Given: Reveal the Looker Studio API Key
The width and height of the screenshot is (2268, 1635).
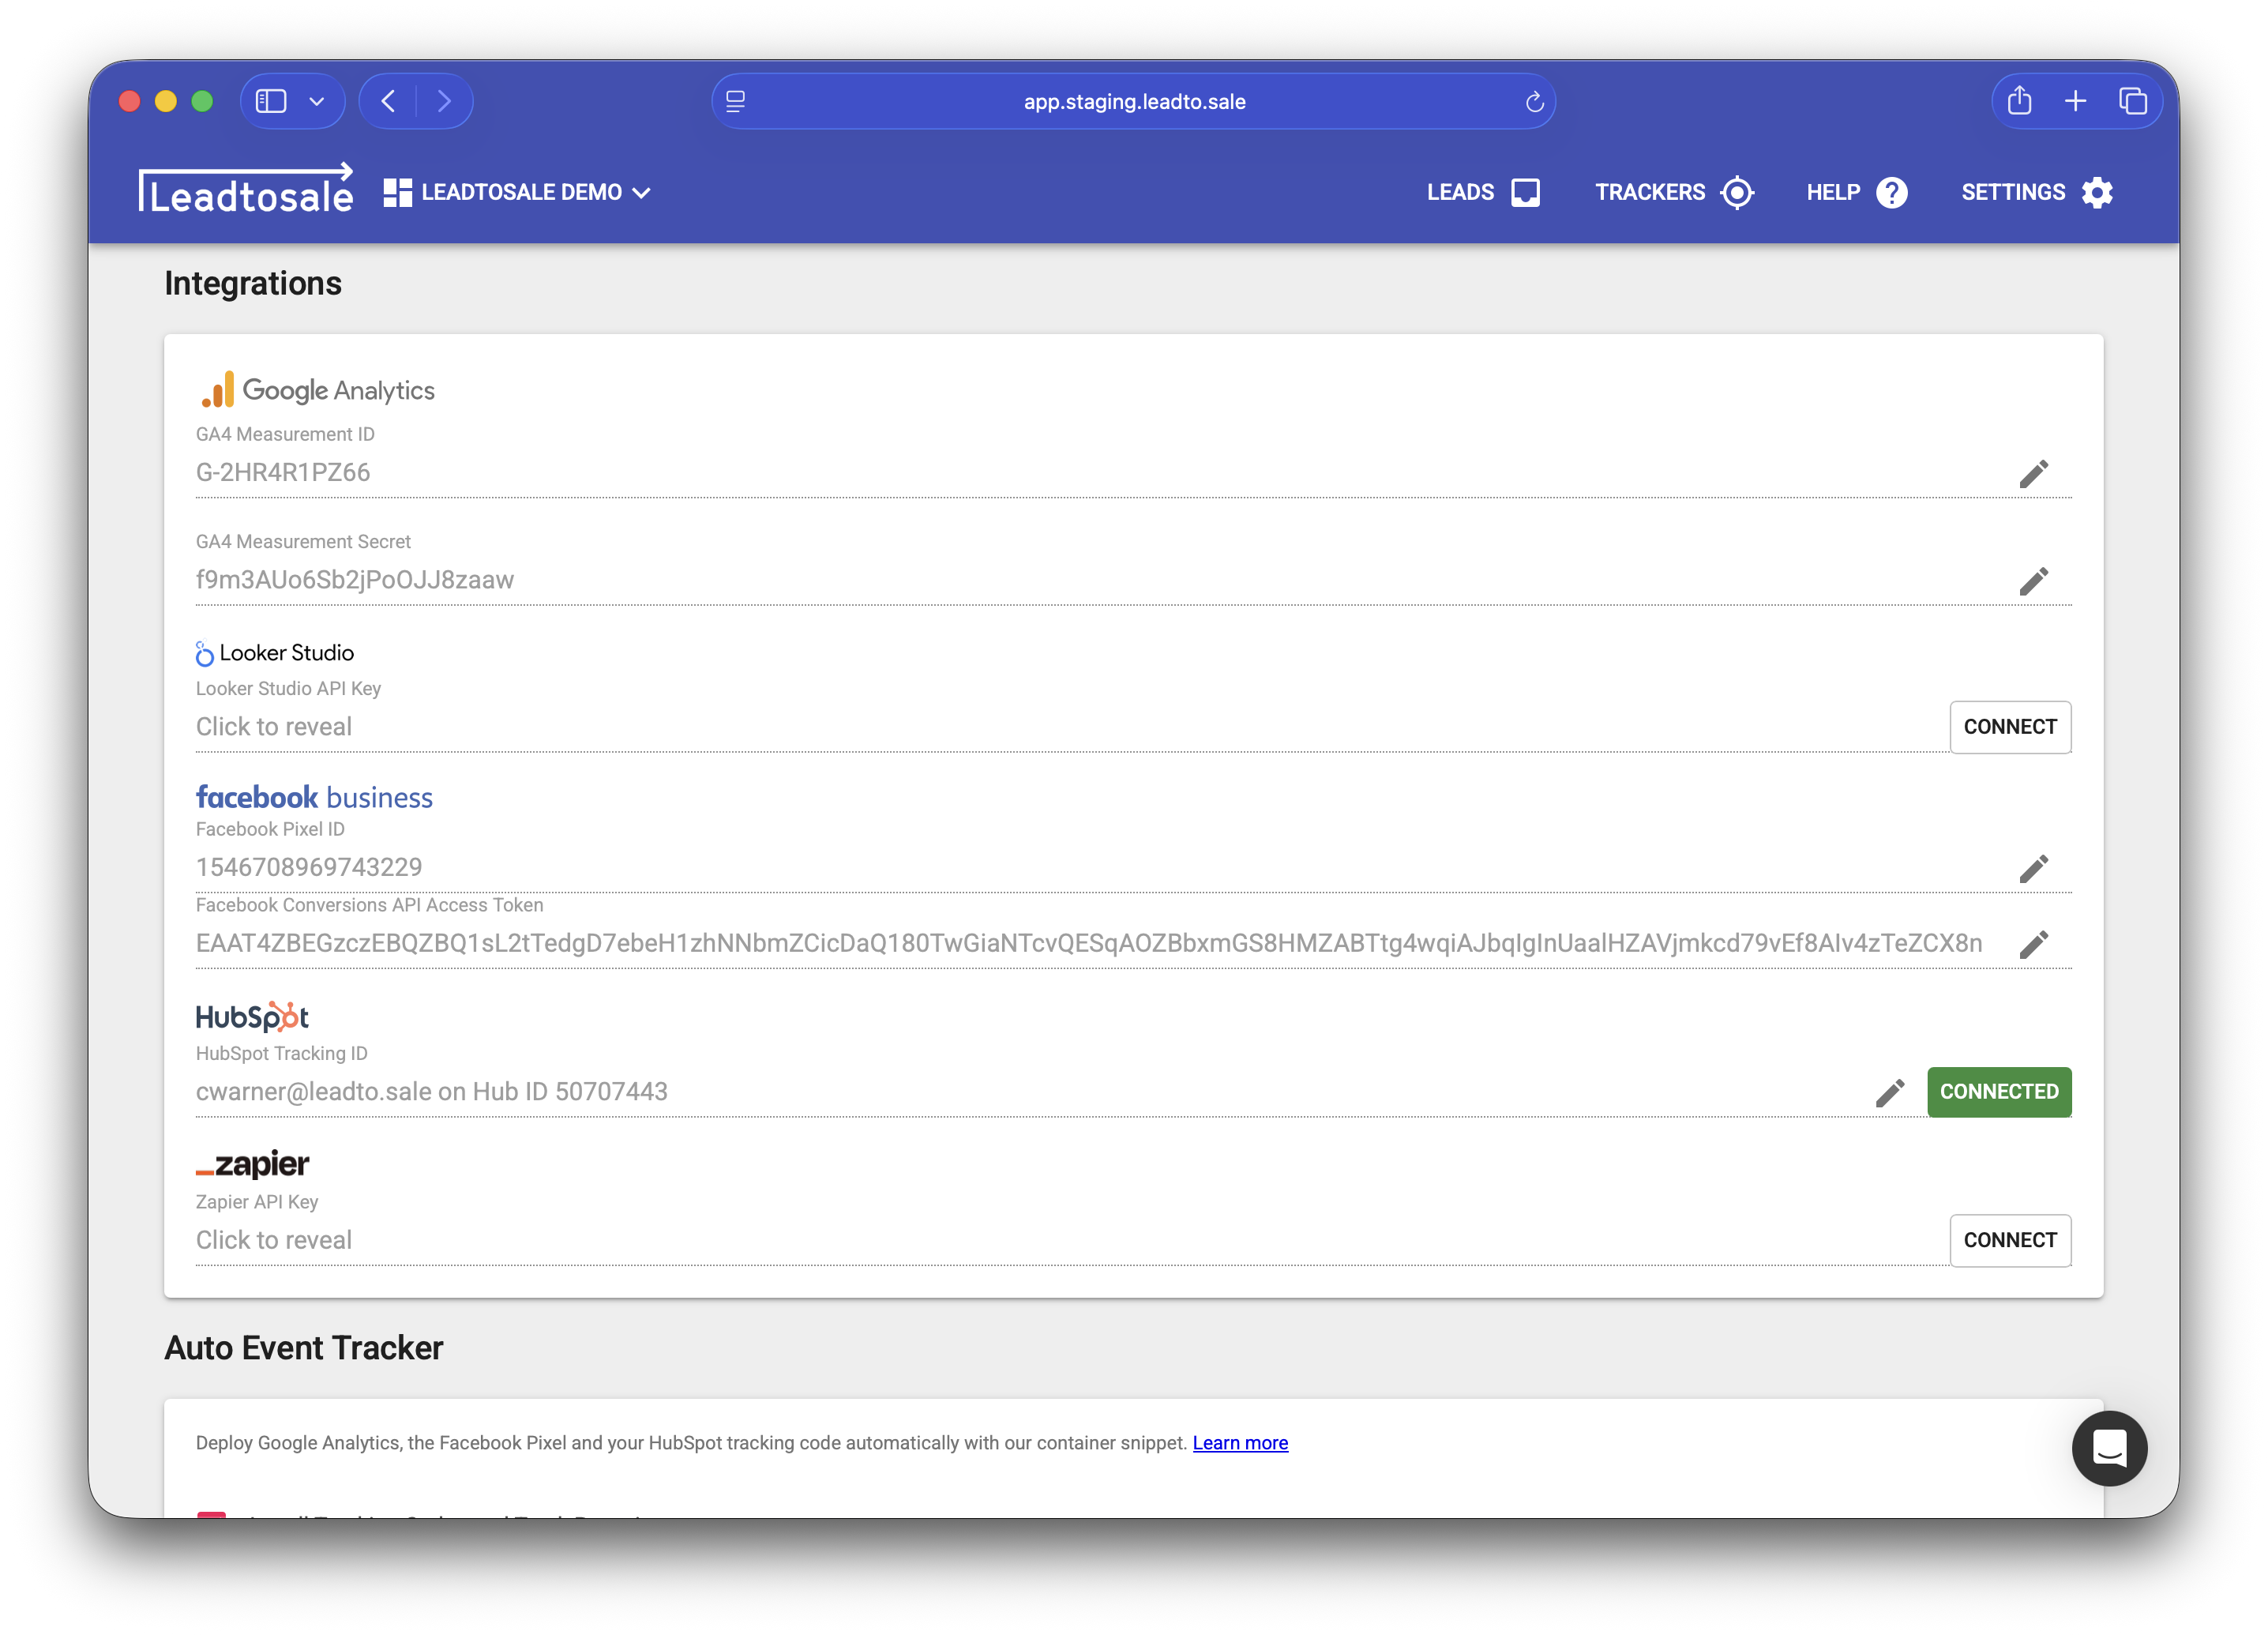Looking at the screenshot, I should (273, 726).
